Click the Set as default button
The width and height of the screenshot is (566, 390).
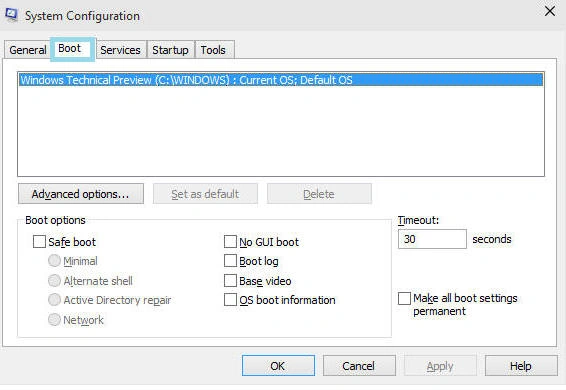pyautogui.click(x=205, y=194)
